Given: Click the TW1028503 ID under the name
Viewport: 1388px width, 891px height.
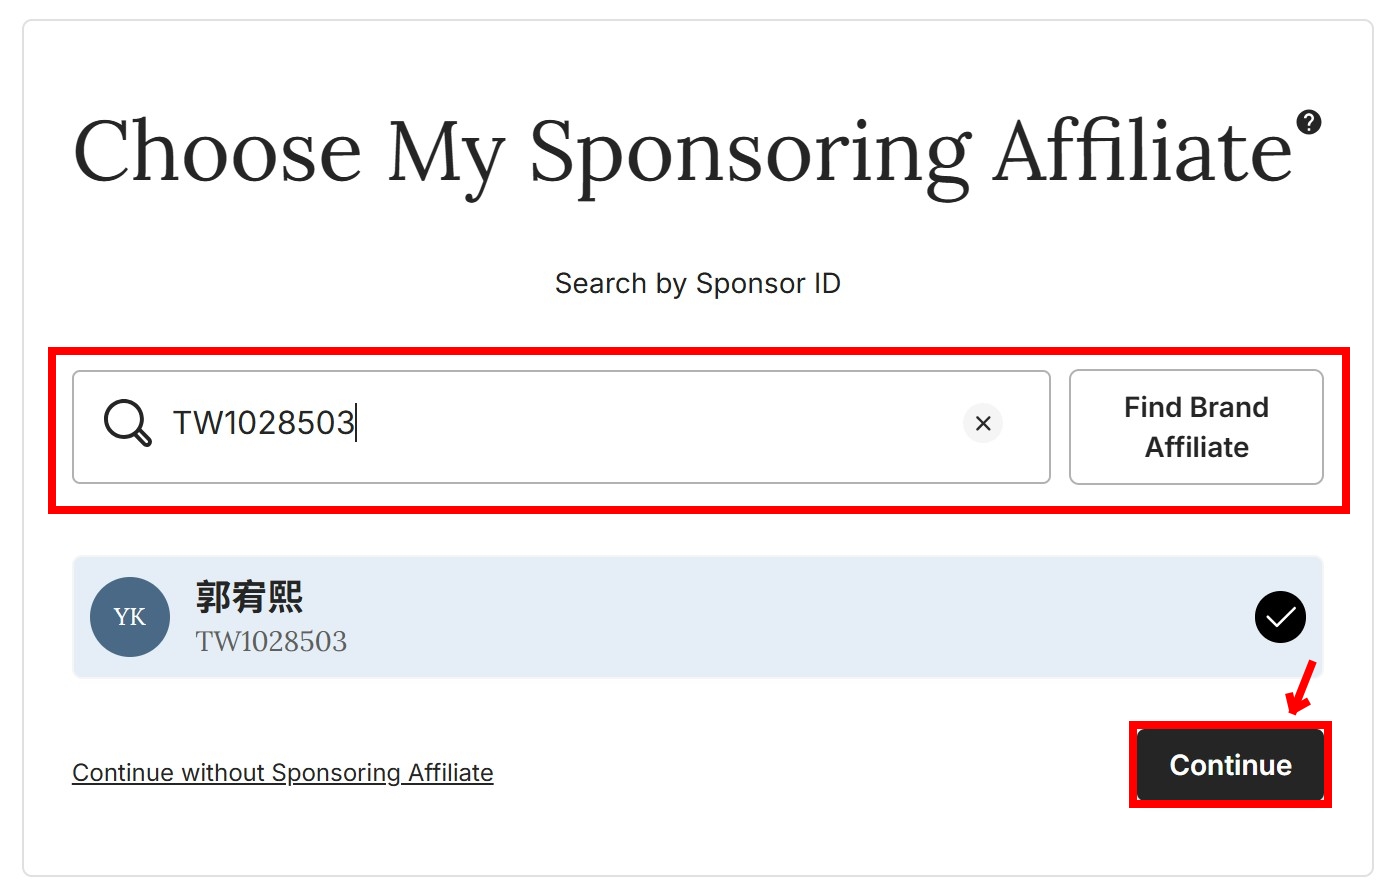Looking at the screenshot, I should click(271, 642).
